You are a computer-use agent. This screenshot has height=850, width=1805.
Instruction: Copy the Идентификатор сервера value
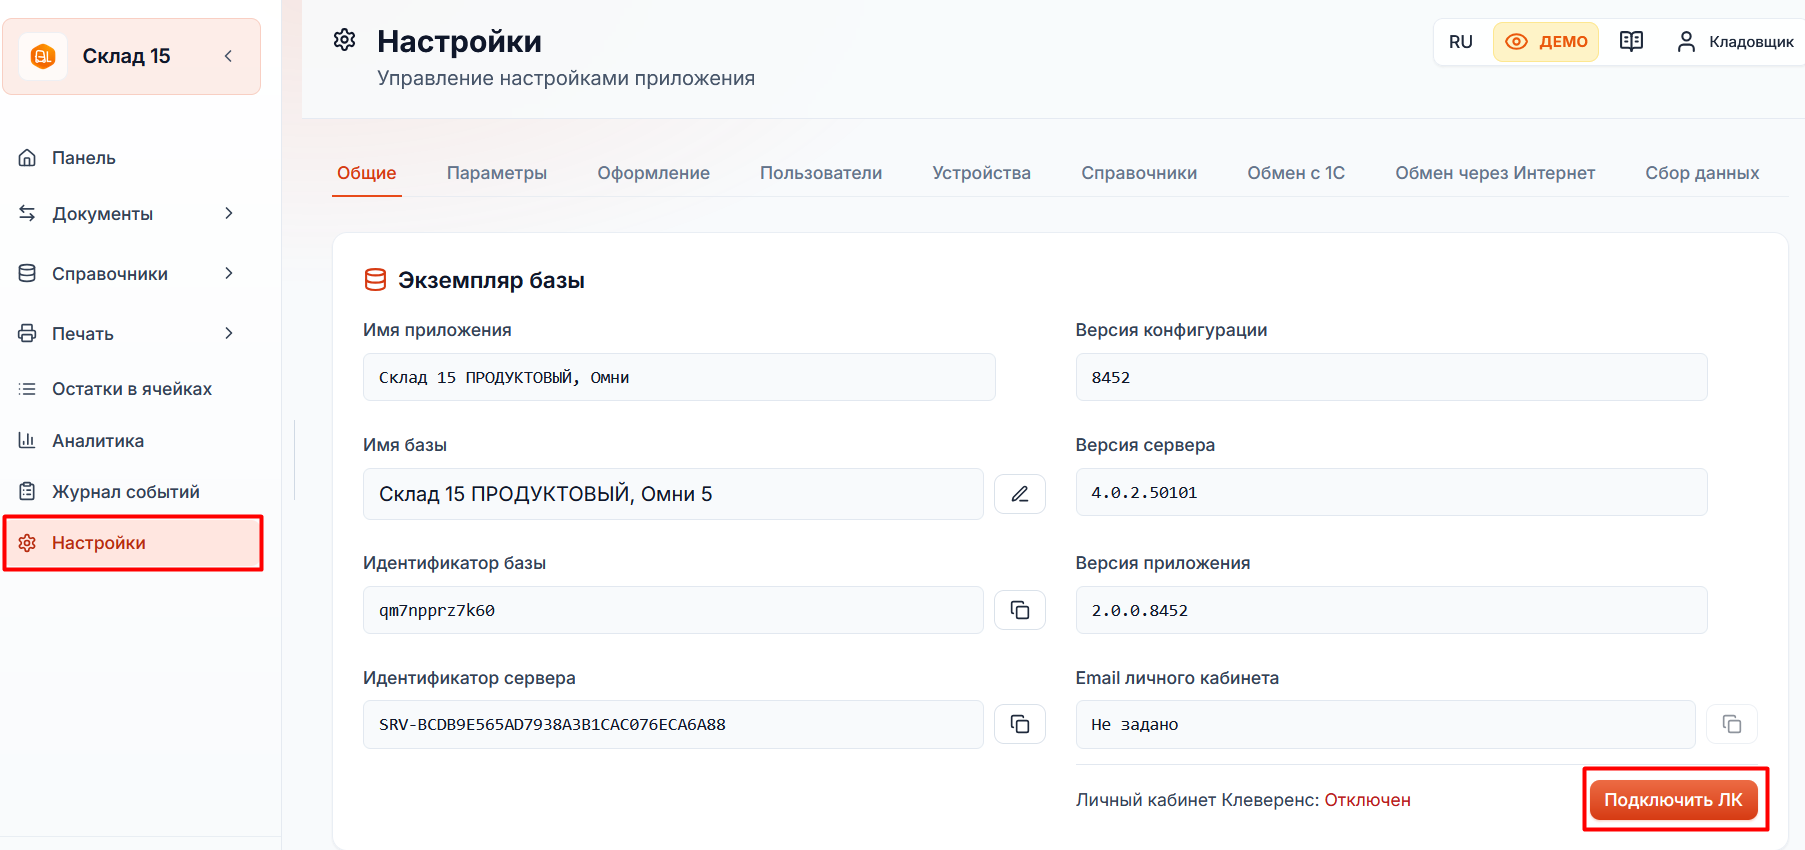click(1020, 724)
